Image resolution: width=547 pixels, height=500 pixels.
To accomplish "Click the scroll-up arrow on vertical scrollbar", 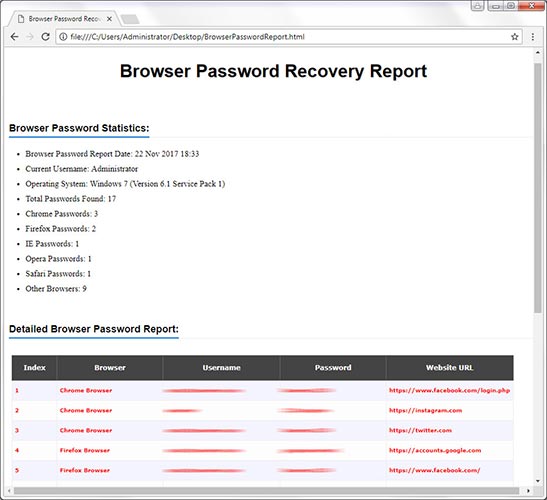I will pos(538,52).
